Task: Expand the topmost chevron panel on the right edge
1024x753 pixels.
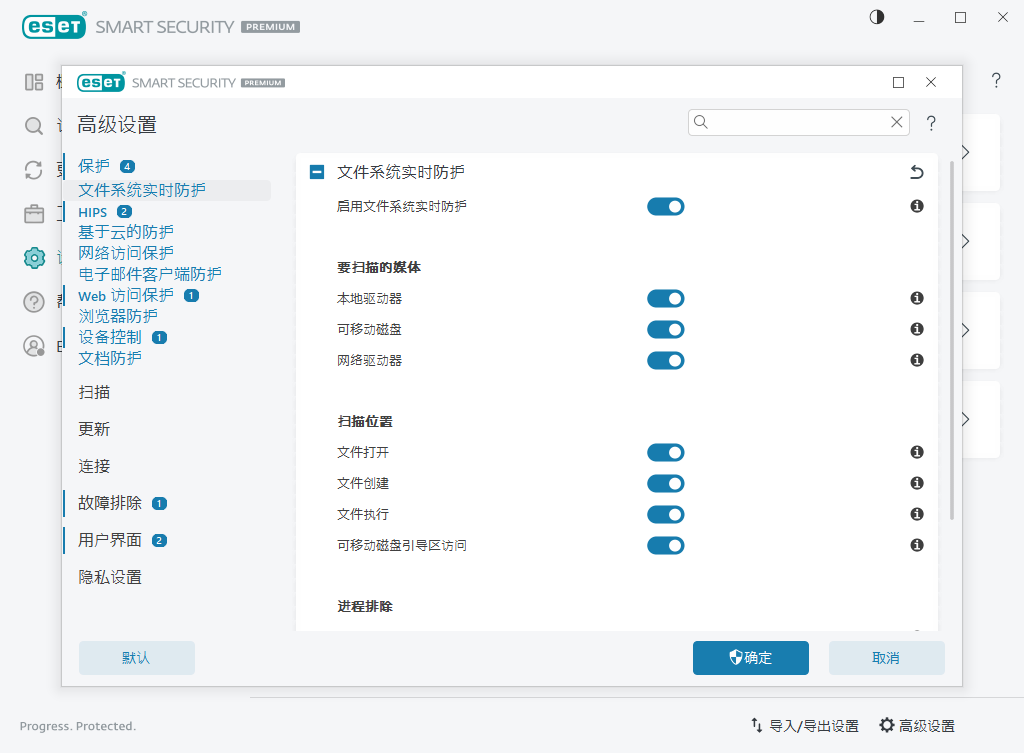Action: (964, 152)
